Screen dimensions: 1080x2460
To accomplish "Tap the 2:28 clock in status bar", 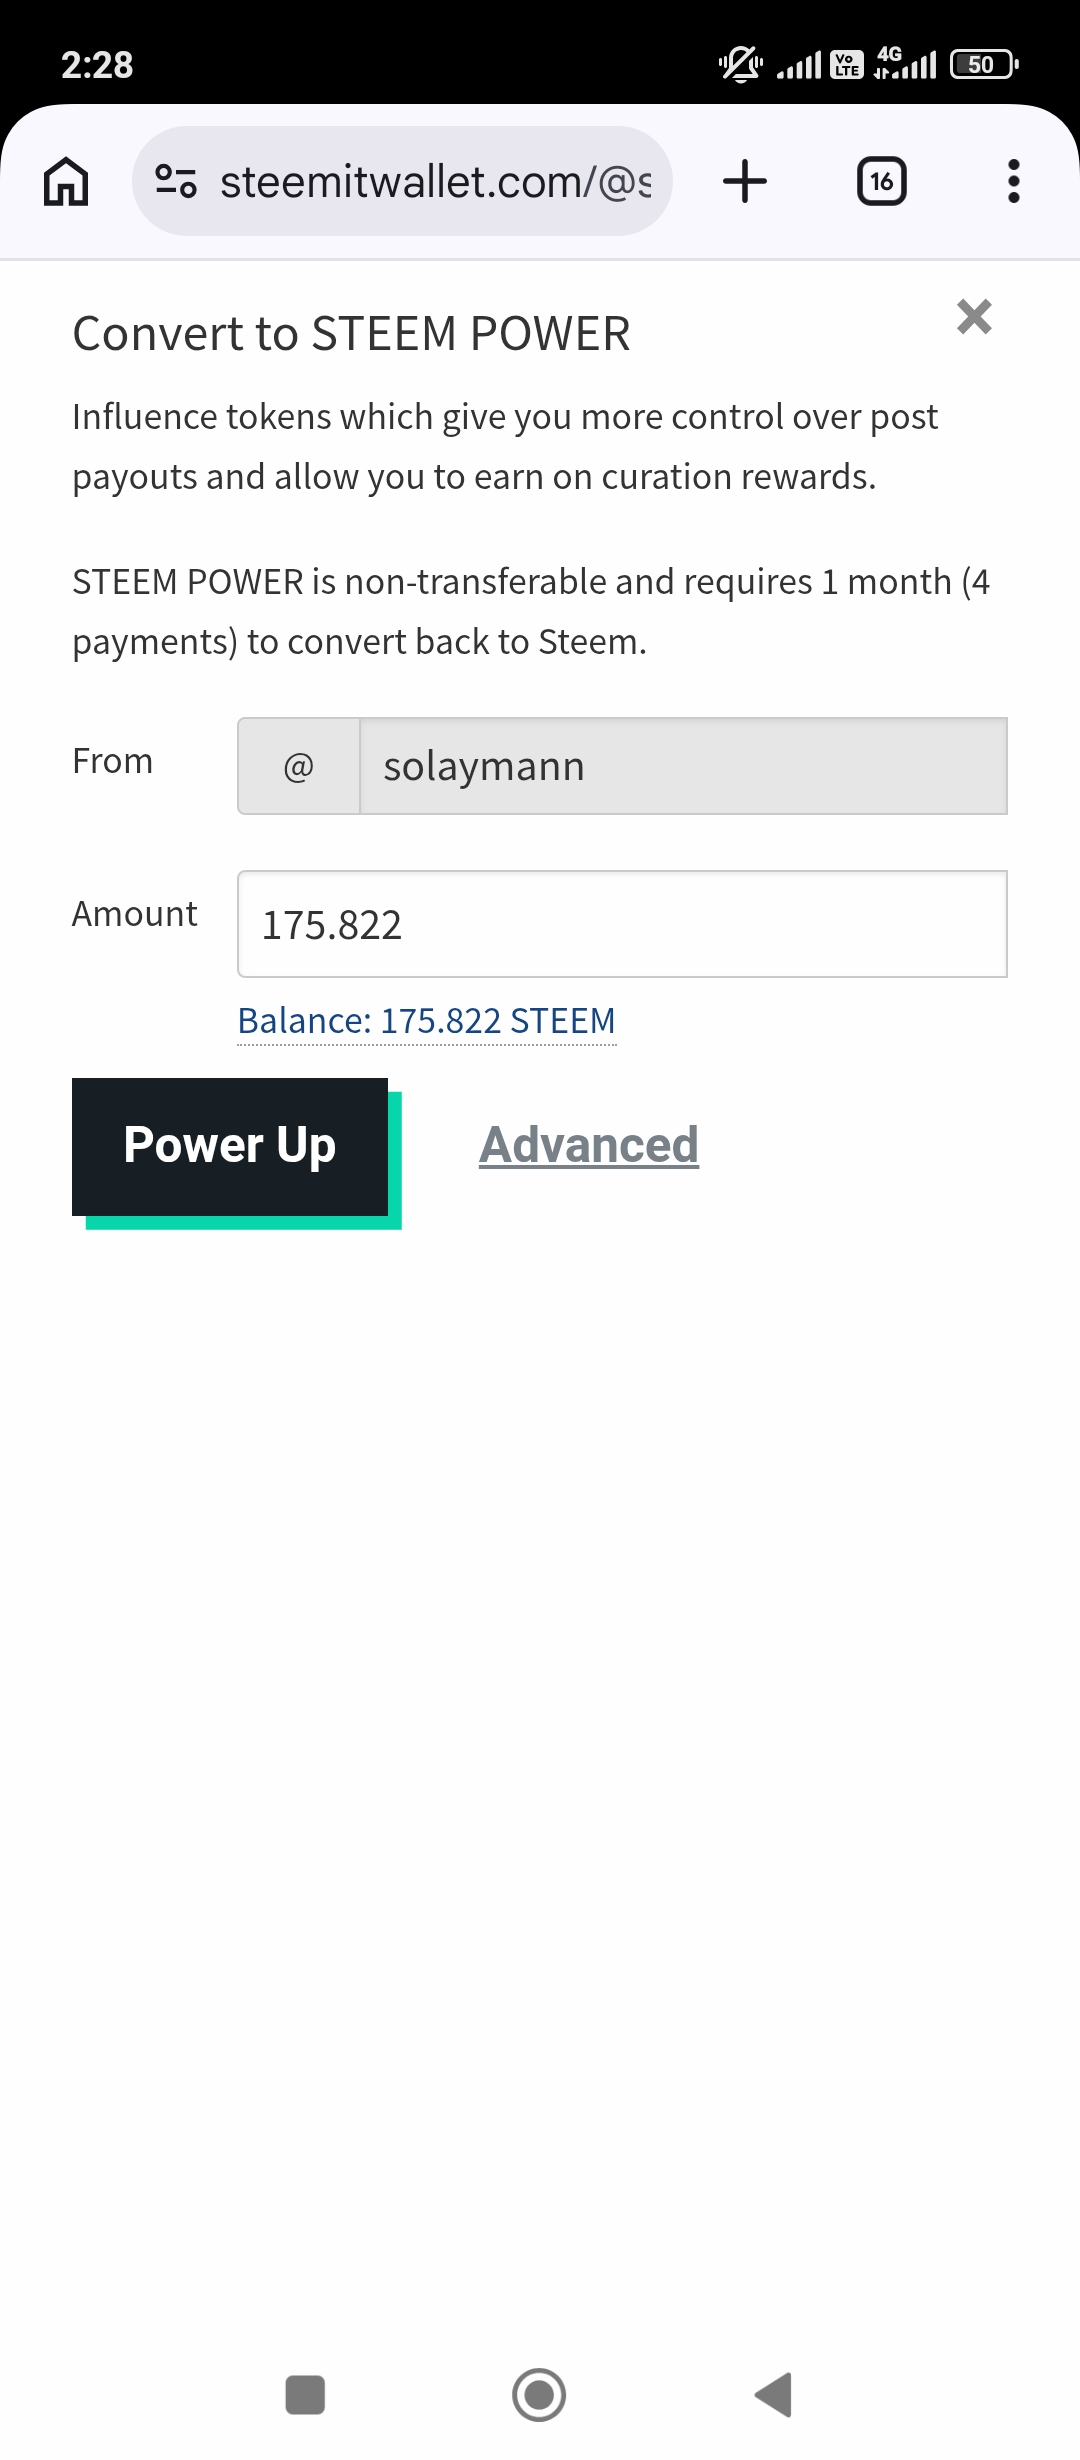I will pos(97,65).
